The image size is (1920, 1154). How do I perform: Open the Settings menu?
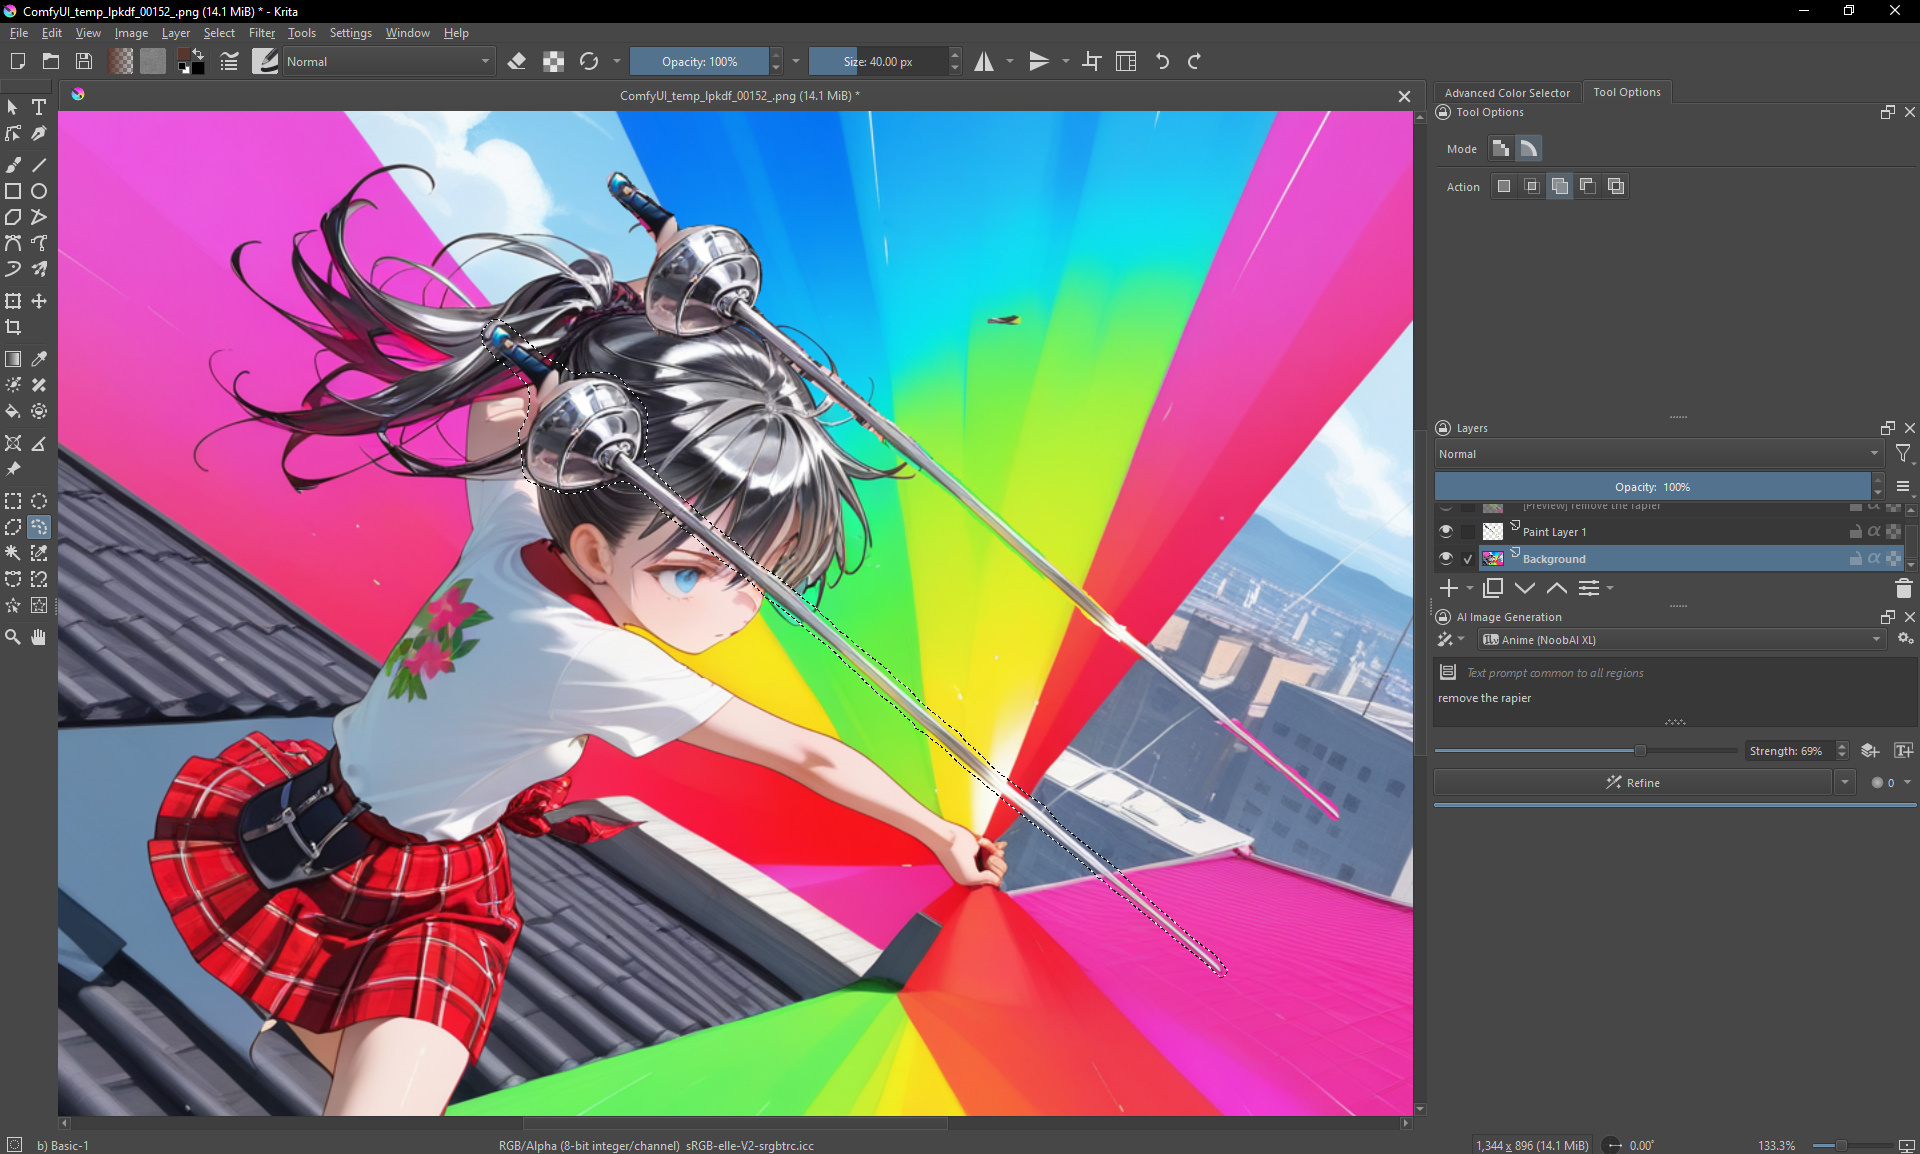point(350,33)
